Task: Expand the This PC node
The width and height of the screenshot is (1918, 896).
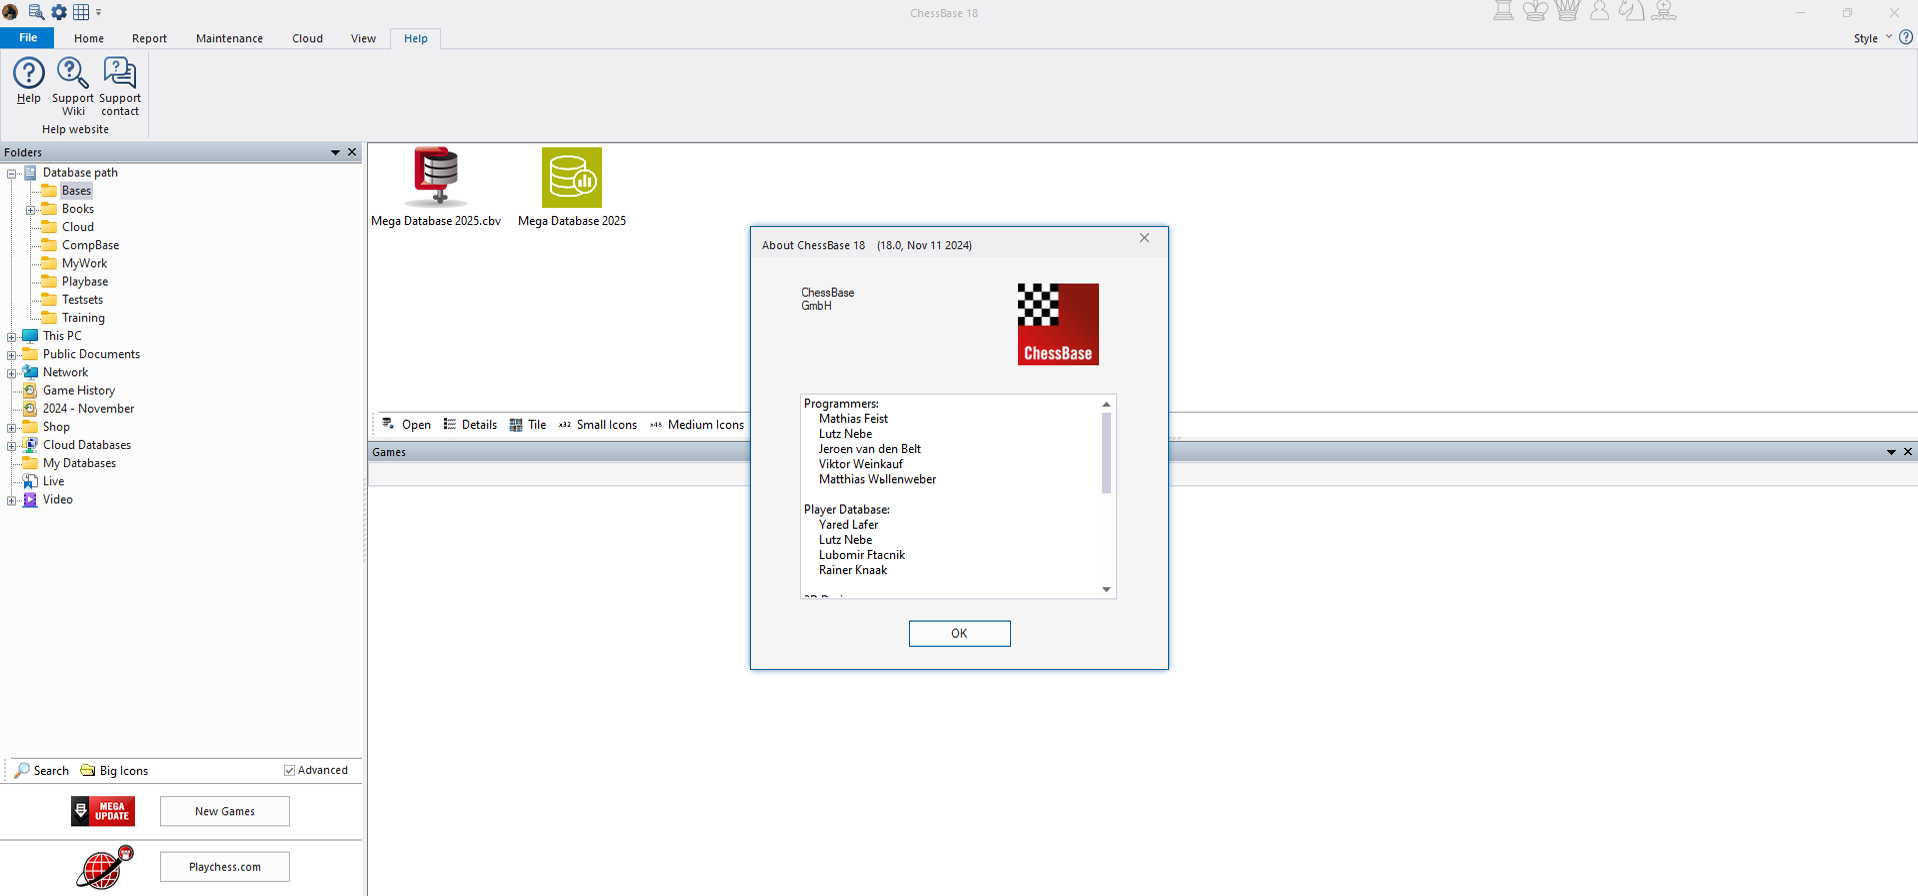Action: coord(12,337)
